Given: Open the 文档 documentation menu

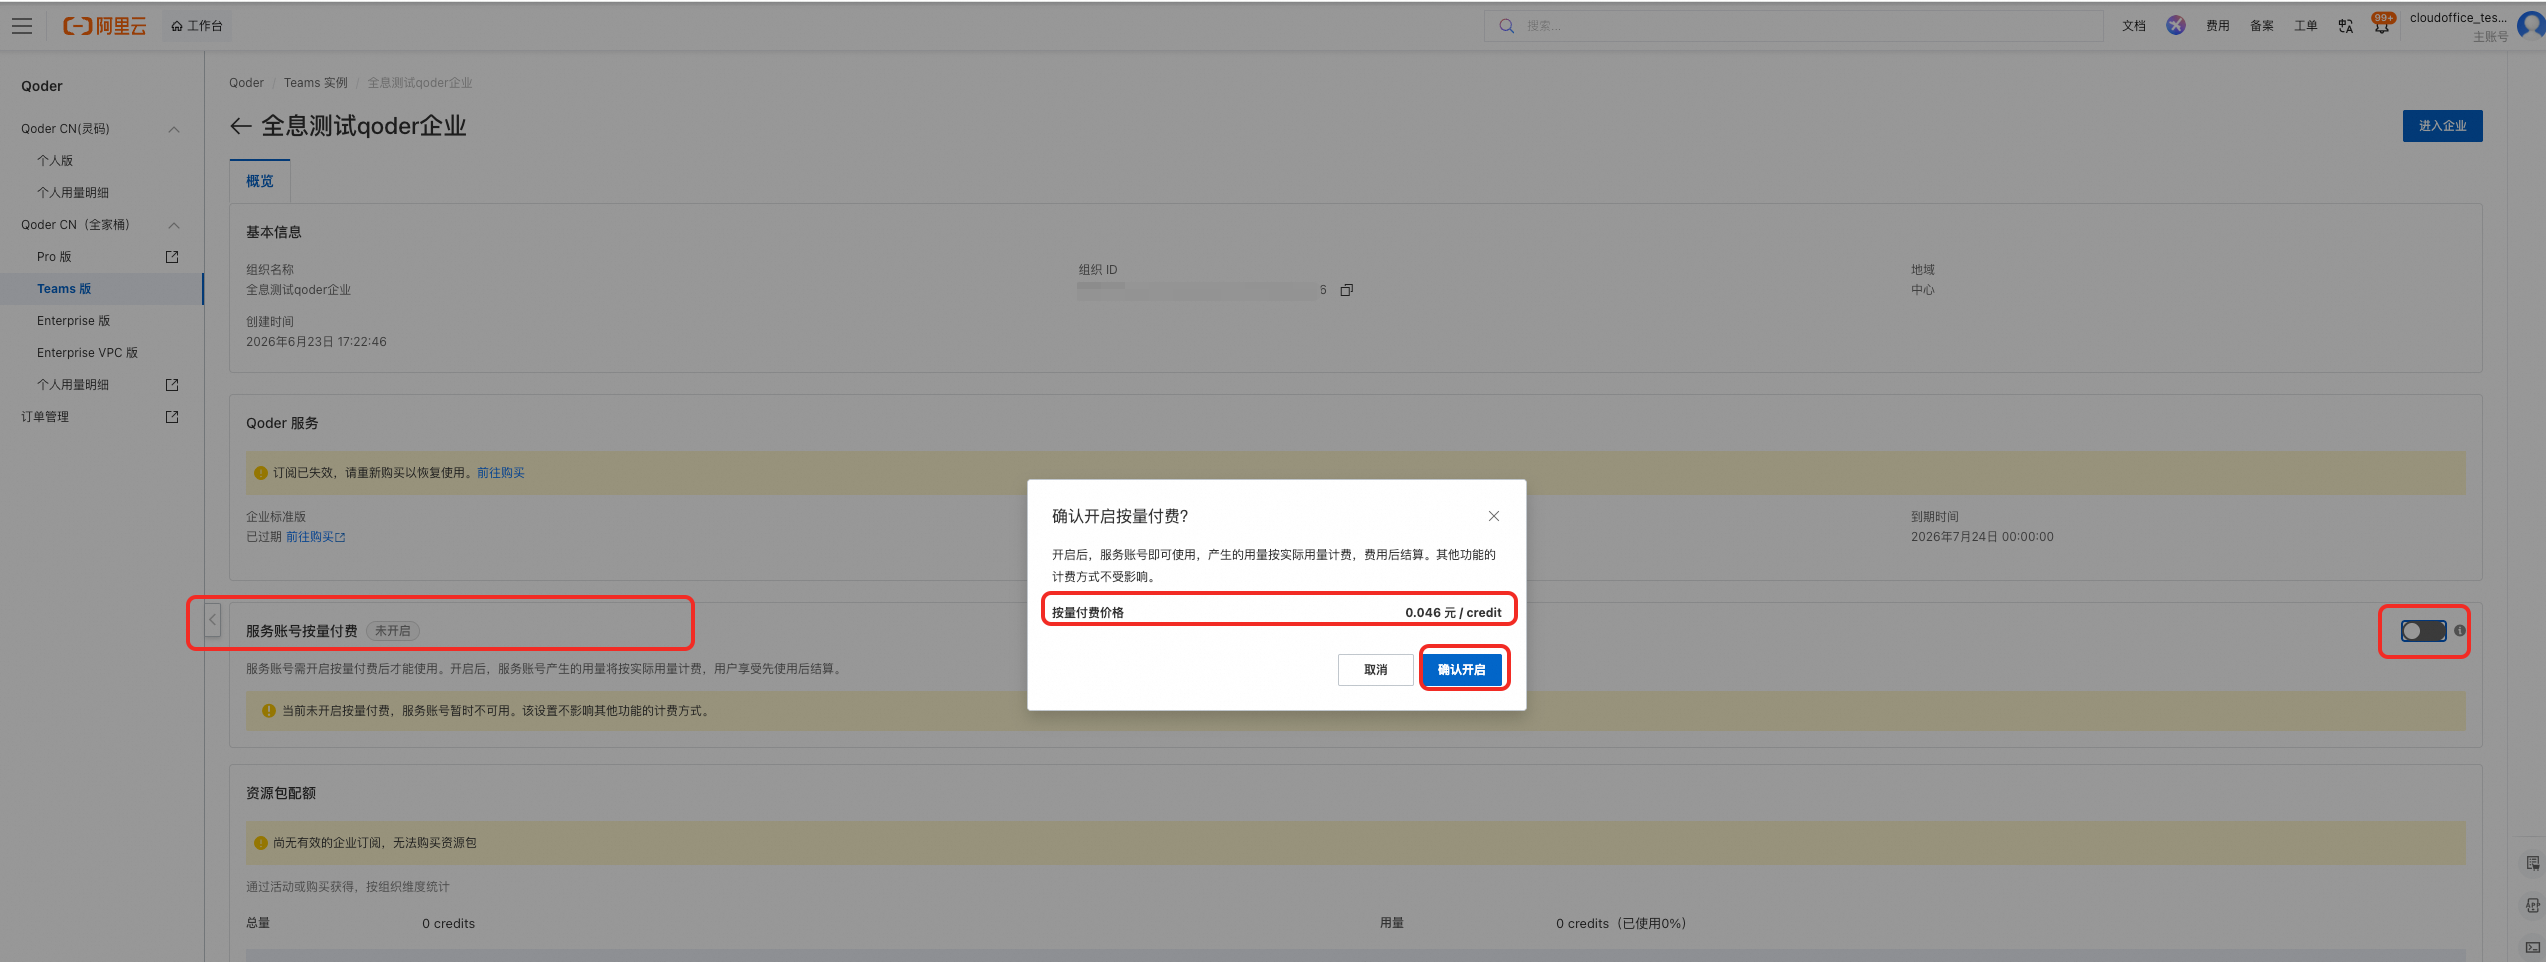Looking at the screenshot, I should tap(2133, 26).
